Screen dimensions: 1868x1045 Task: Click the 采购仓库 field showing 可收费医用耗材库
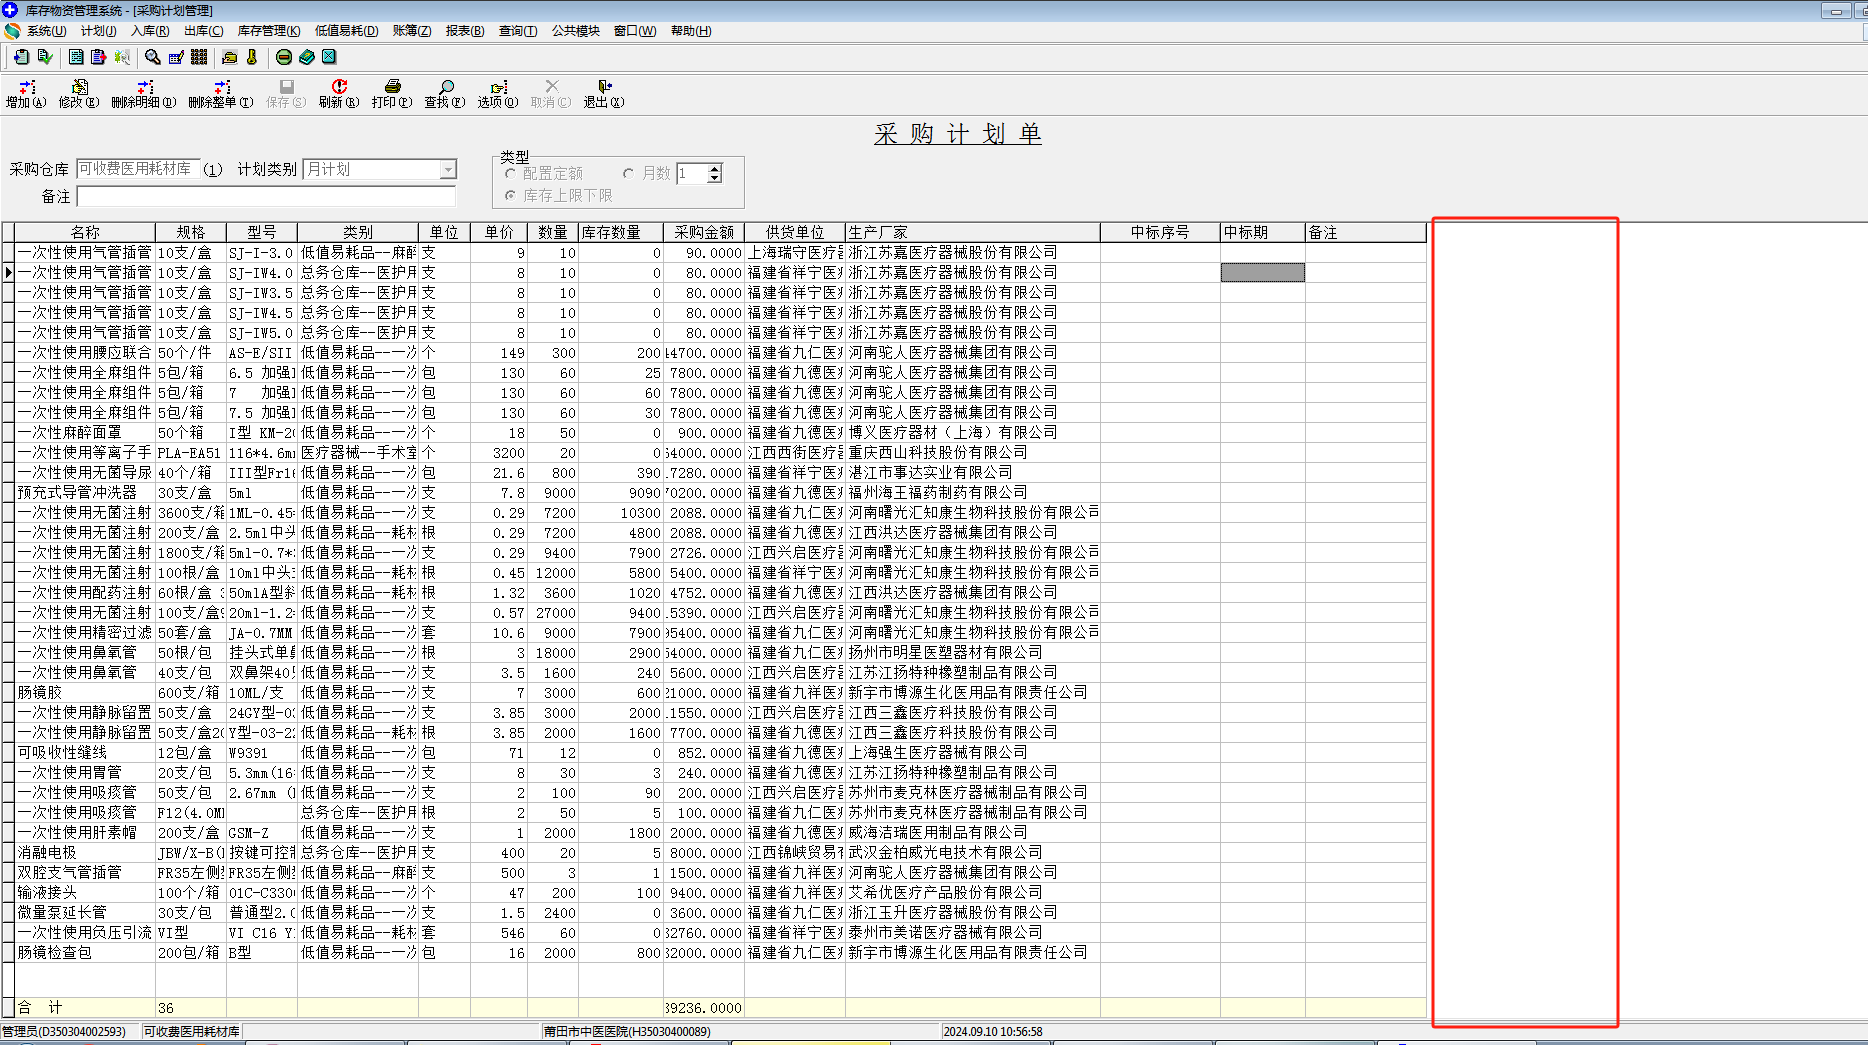point(138,169)
